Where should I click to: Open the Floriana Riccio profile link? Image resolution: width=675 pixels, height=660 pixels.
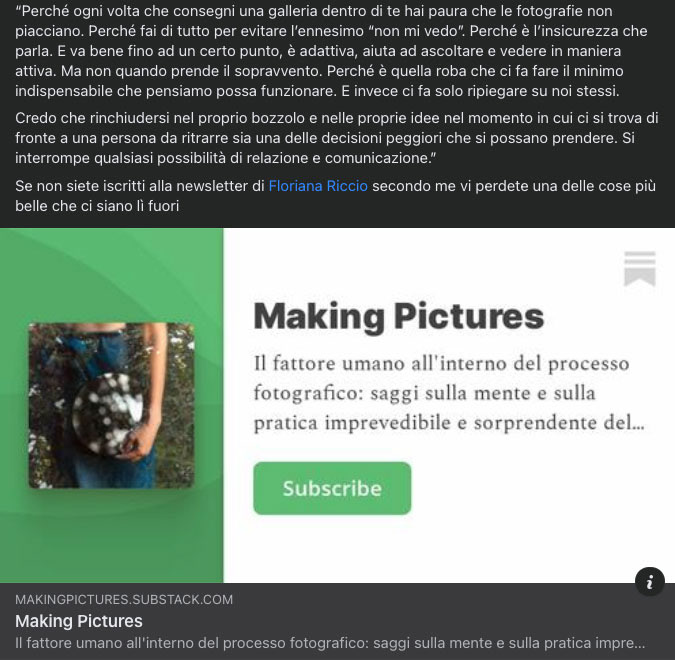pos(318,186)
